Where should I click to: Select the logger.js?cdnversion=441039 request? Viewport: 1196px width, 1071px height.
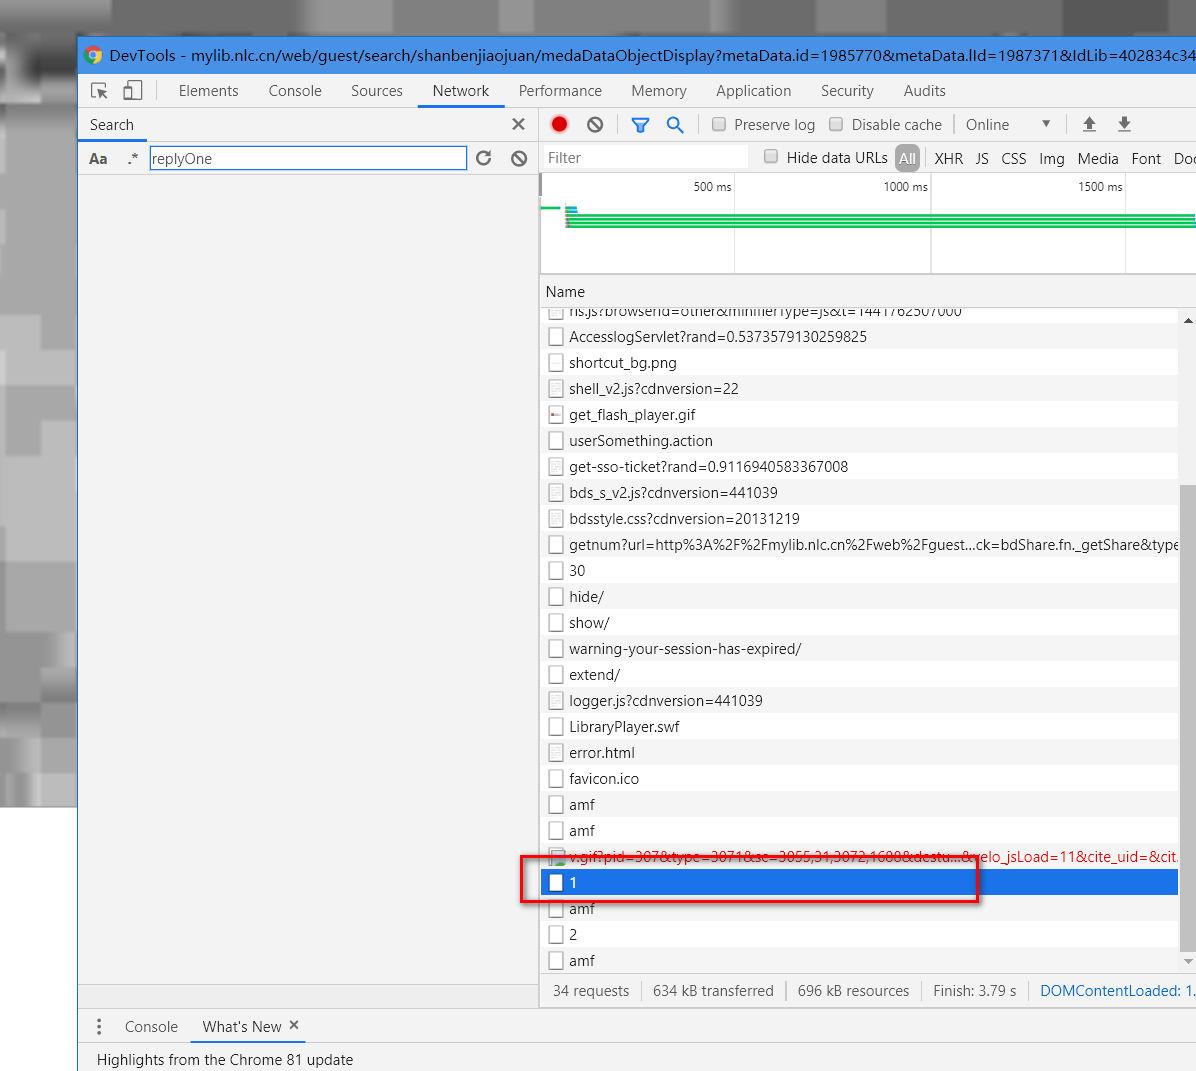coord(859,701)
